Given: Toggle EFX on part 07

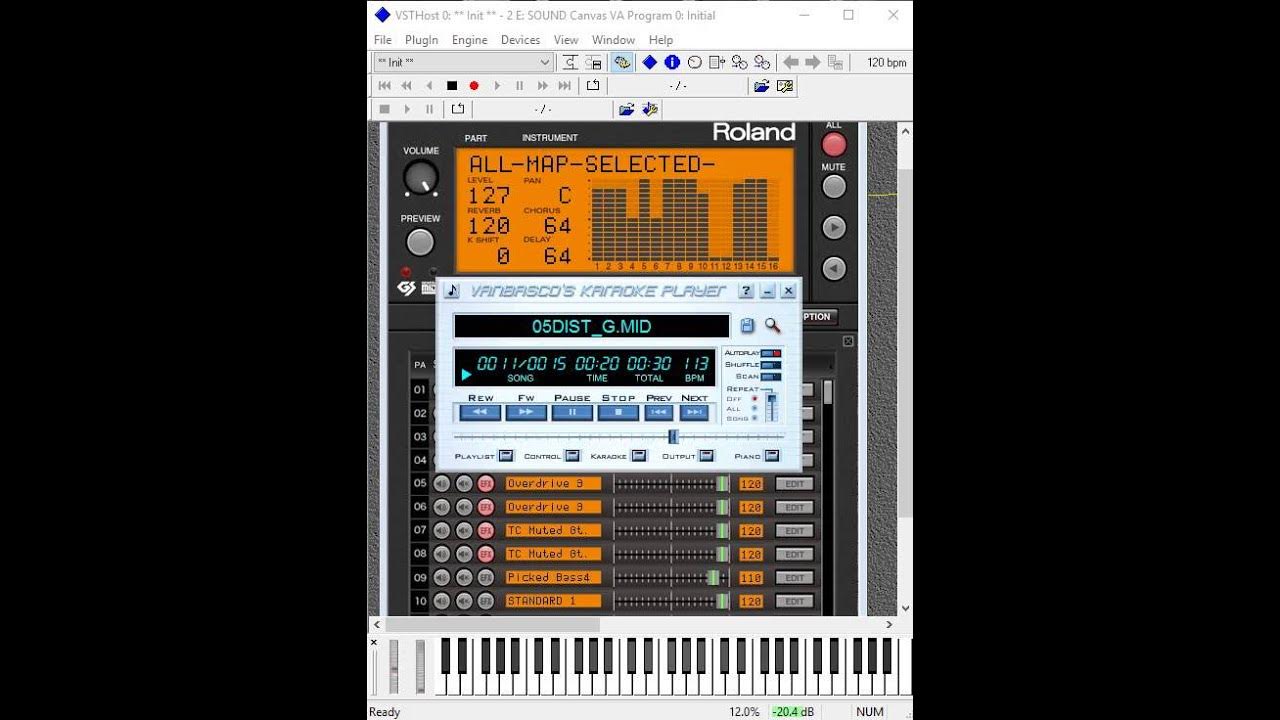Looking at the screenshot, I should tap(486, 531).
